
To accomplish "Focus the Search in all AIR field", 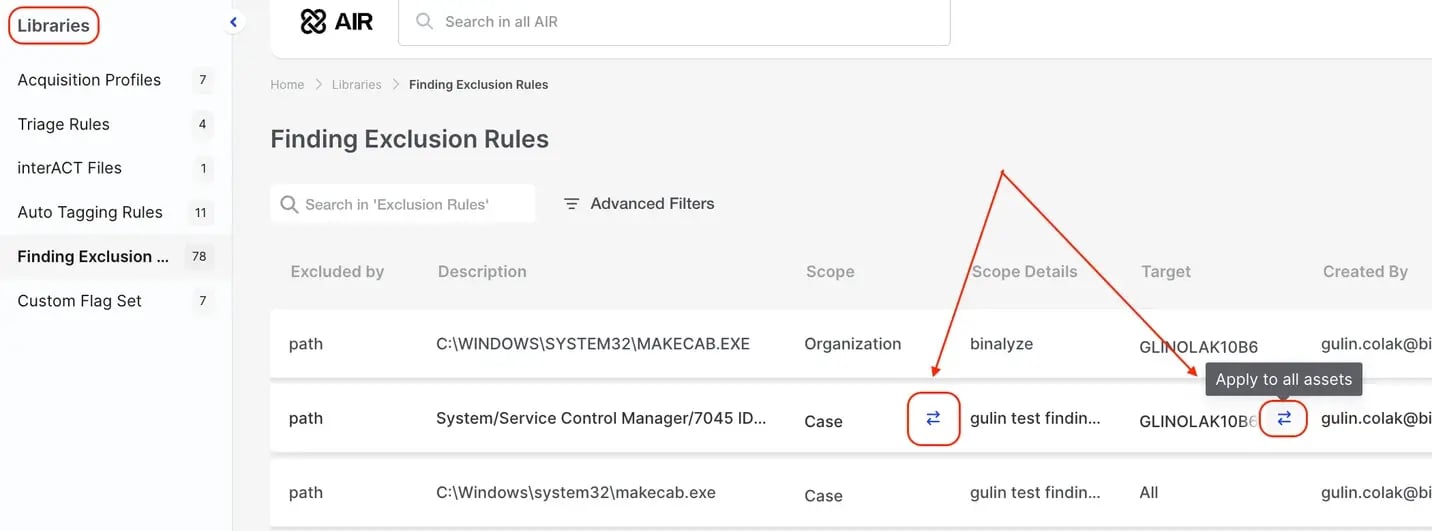I will [x=674, y=21].
